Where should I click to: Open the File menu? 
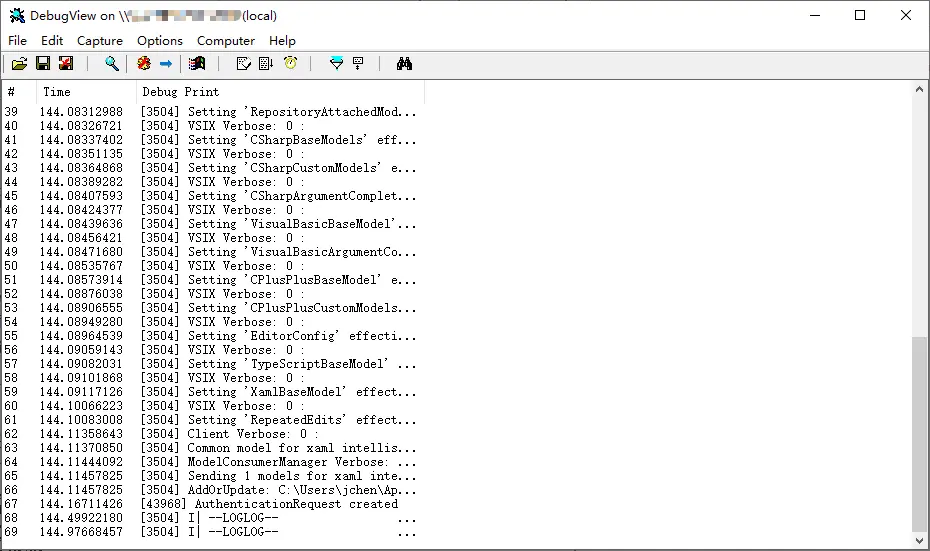[x=17, y=40]
